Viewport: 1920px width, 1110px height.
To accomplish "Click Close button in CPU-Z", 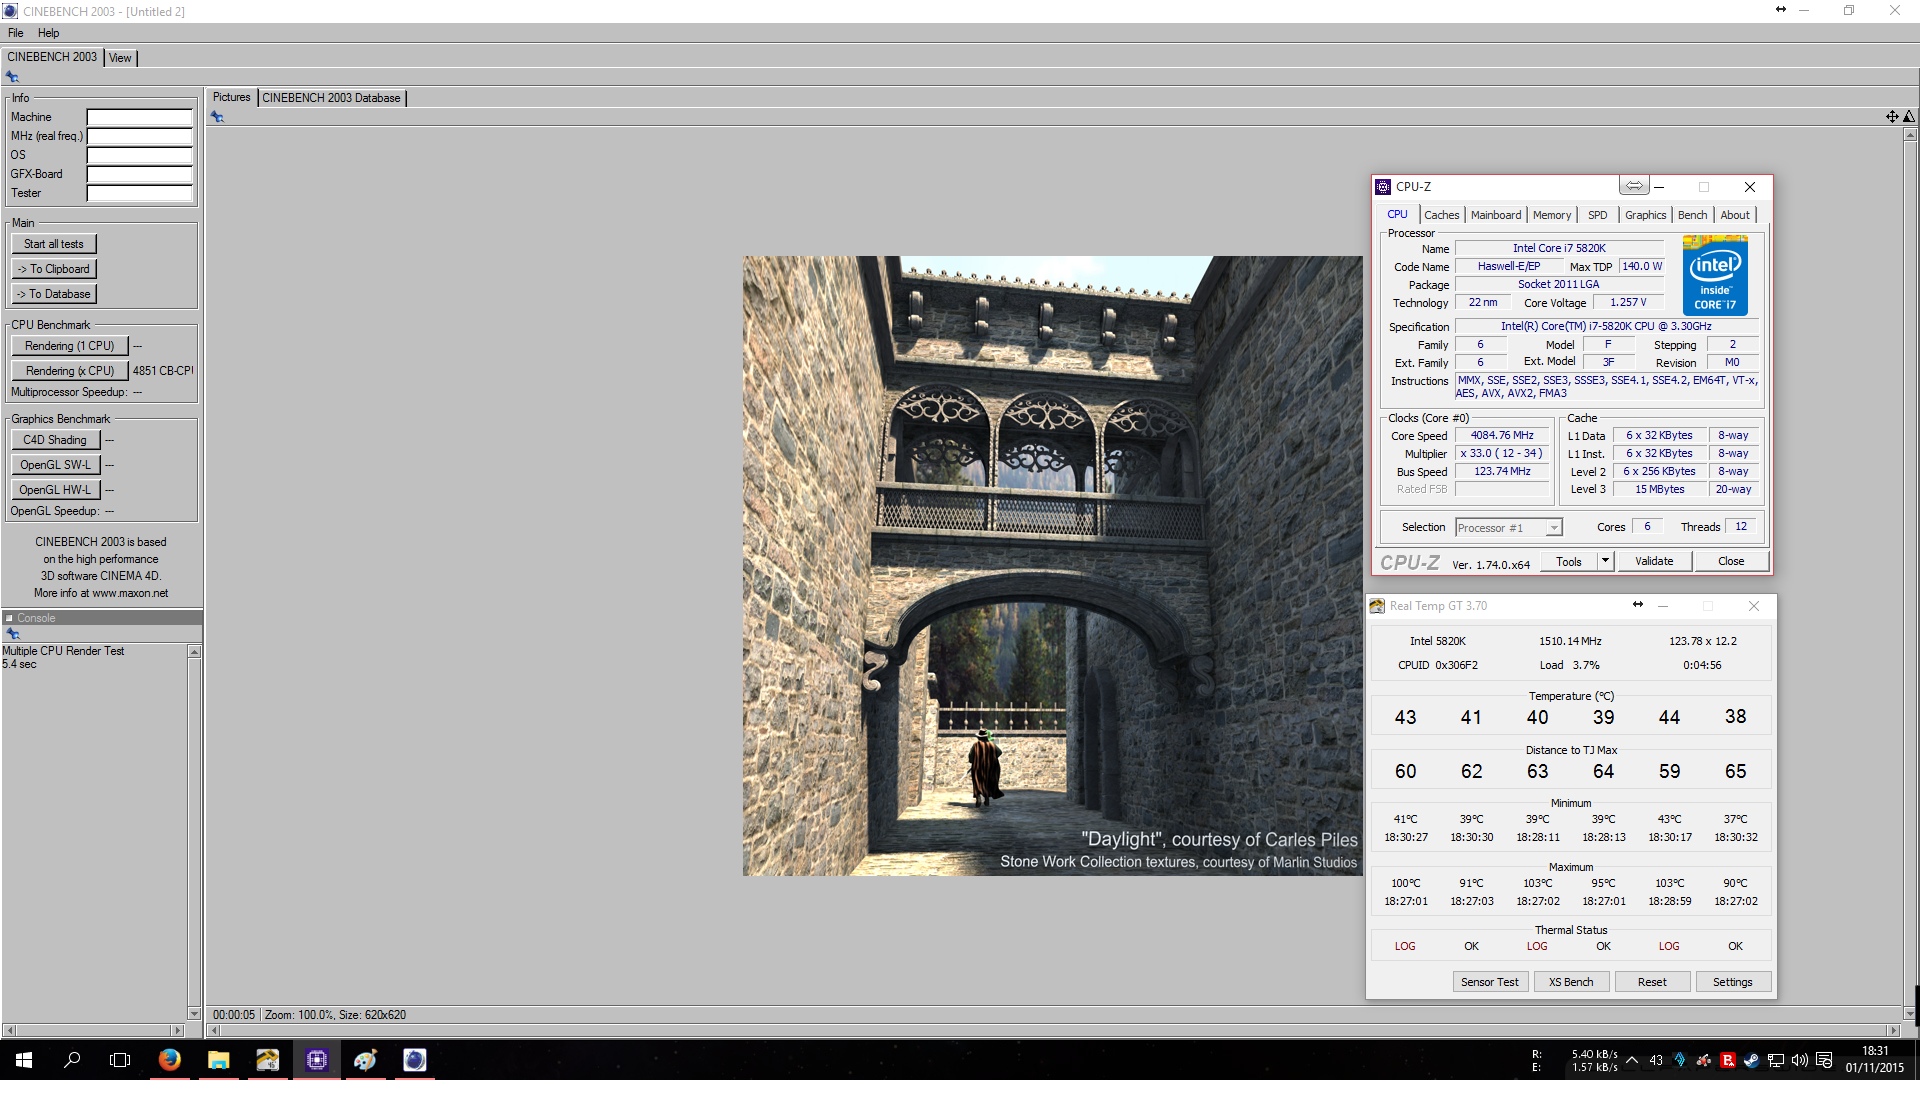I will click(1731, 561).
